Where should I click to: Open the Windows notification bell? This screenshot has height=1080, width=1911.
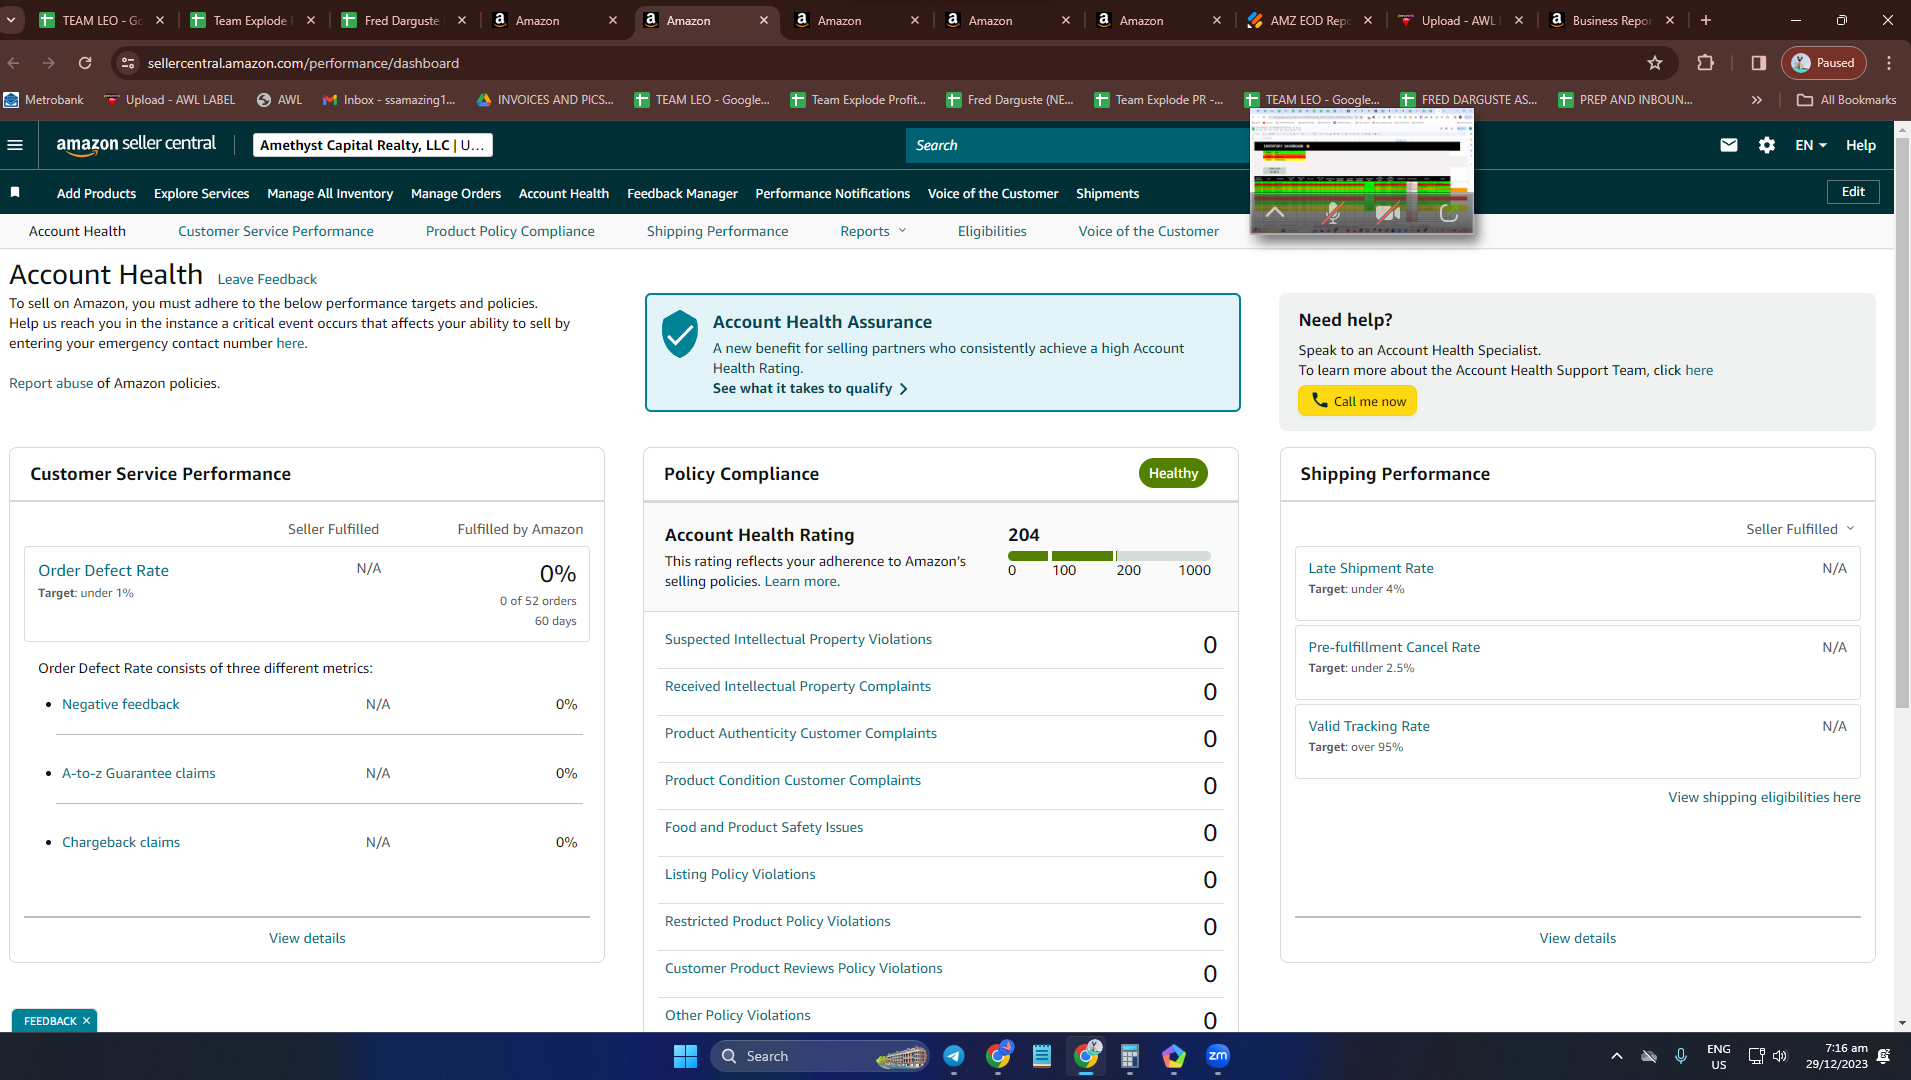[1884, 1056]
